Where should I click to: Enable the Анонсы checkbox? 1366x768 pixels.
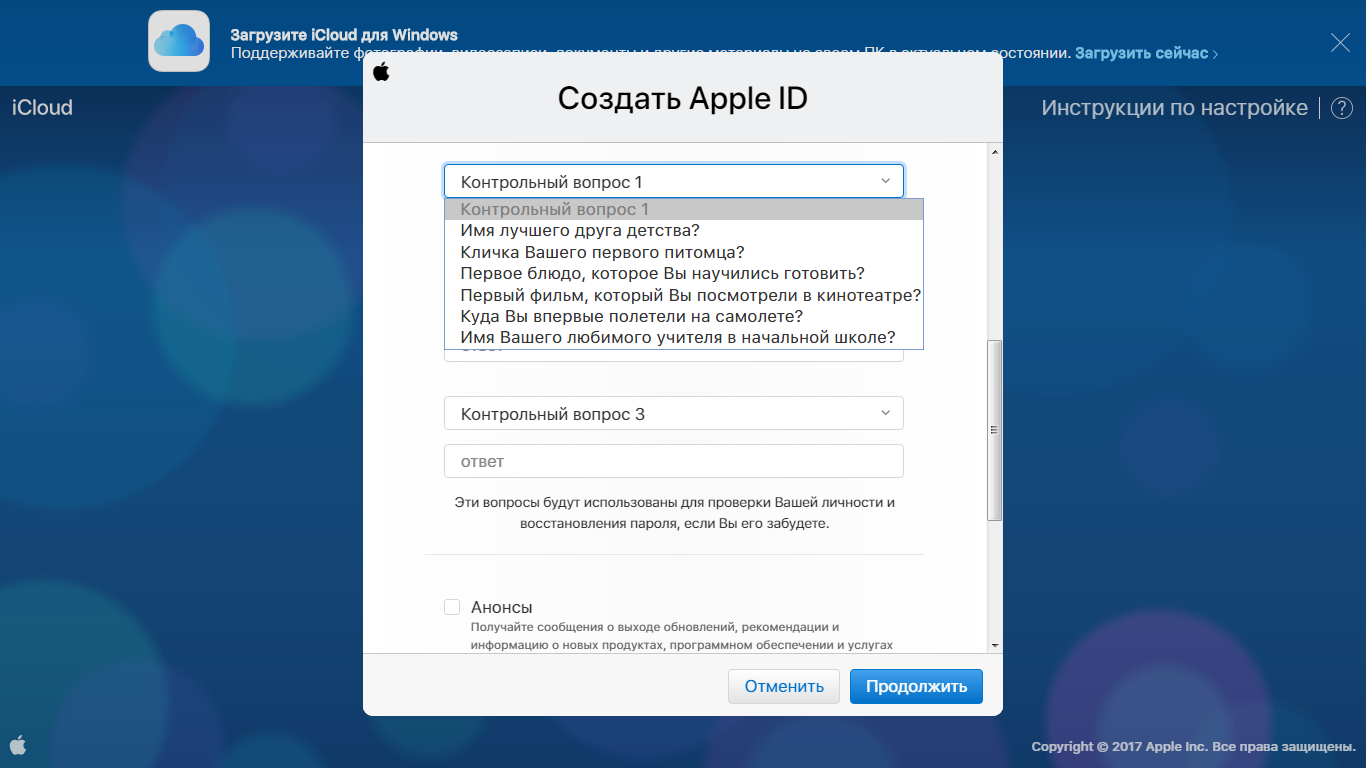point(452,607)
